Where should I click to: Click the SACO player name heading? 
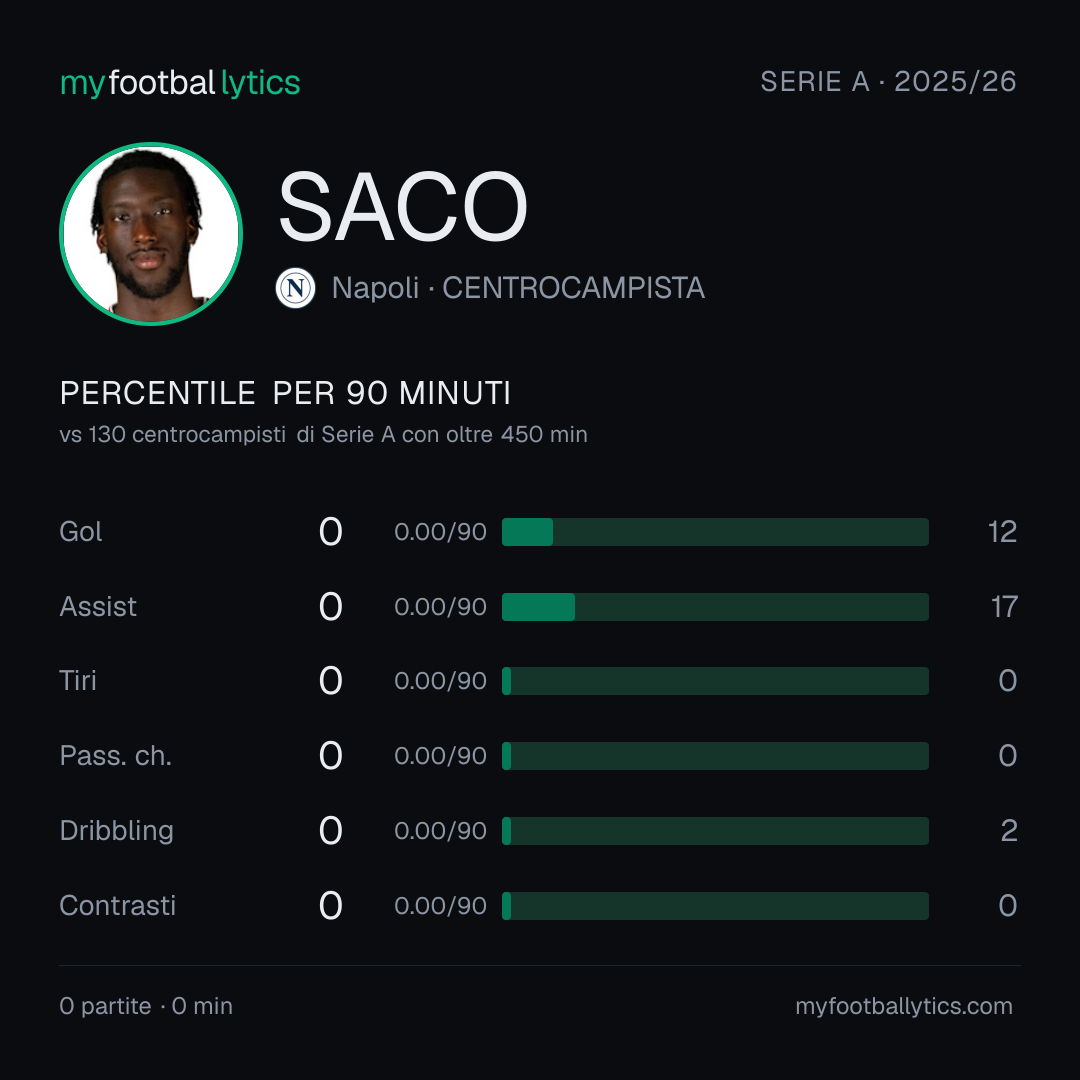[x=402, y=206]
